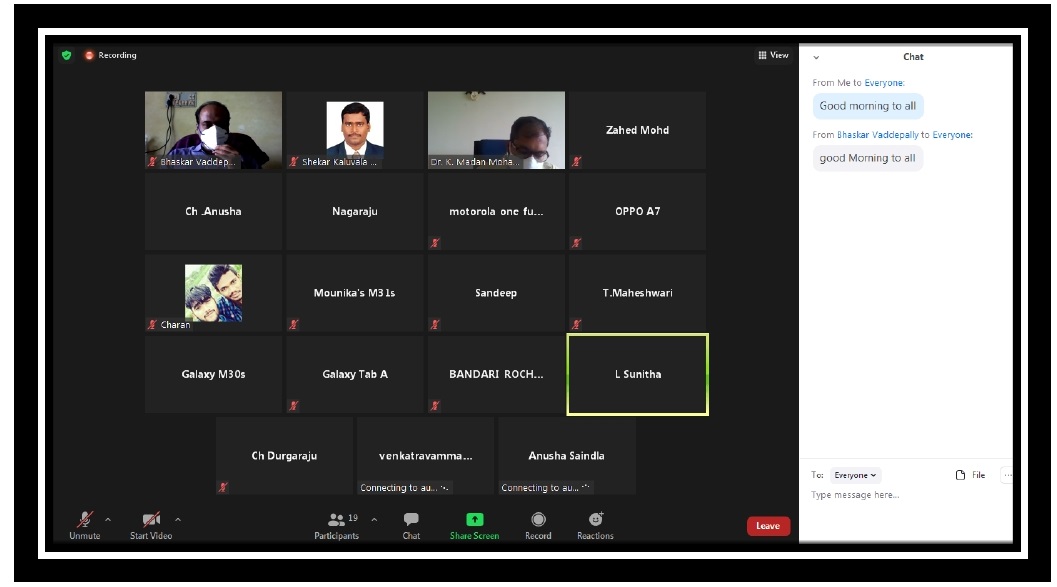Select the highlighted L Sunitha participant tile
Viewport: 1057px width, 587px height.
637,374
